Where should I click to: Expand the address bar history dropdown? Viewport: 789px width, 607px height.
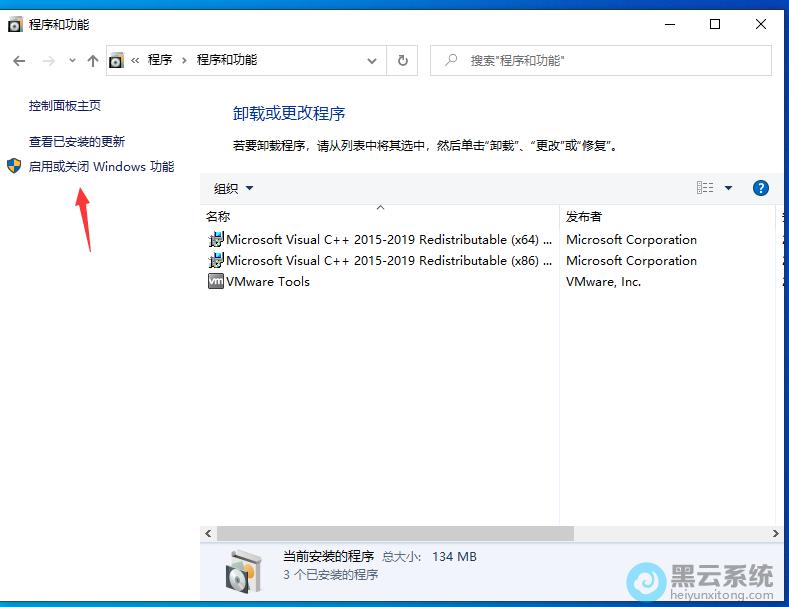coord(372,61)
